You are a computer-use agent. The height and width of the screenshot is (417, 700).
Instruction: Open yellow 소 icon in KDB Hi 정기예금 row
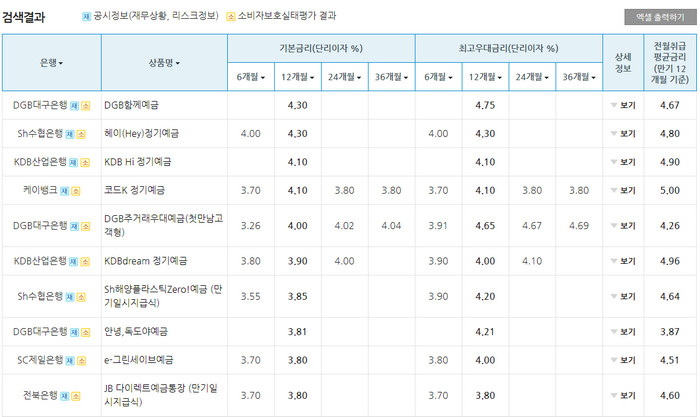85,163
